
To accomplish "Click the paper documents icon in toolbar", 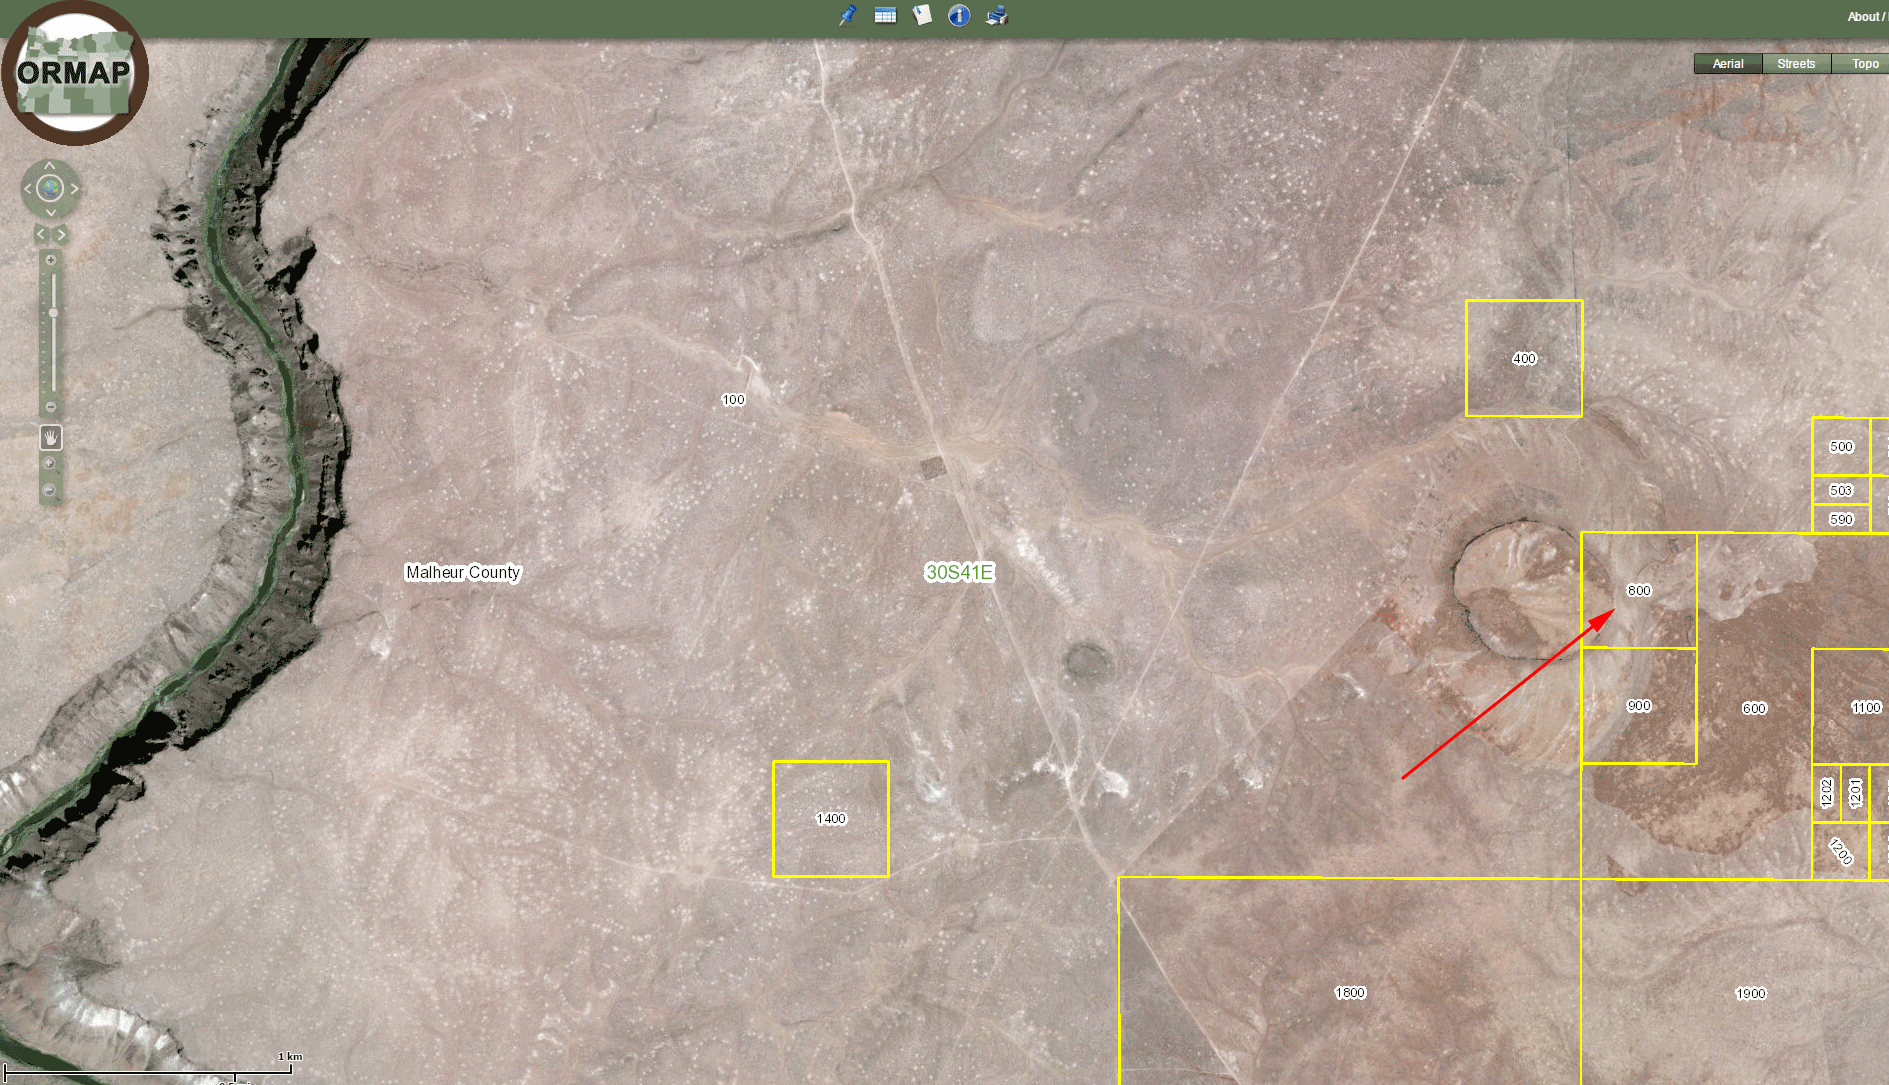I will click(x=922, y=15).
